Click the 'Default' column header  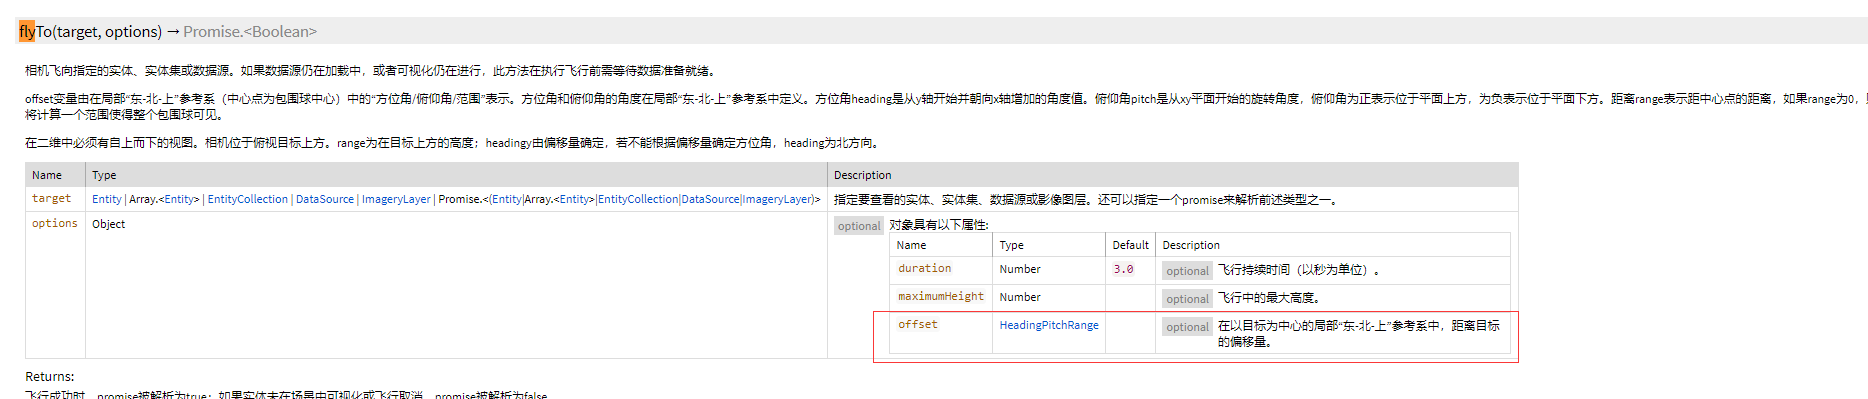[1130, 245]
